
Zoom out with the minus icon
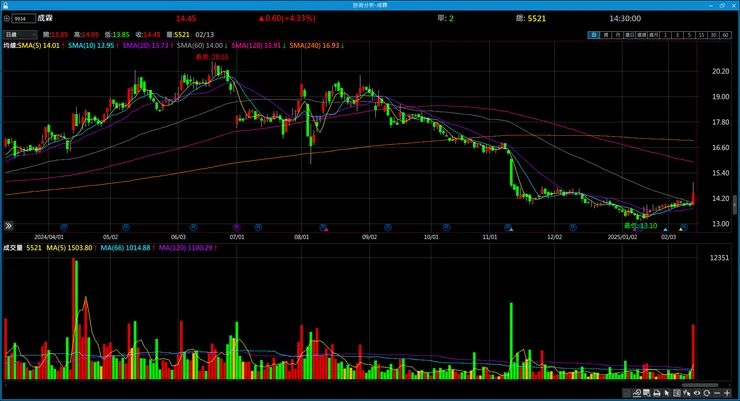click(717, 393)
